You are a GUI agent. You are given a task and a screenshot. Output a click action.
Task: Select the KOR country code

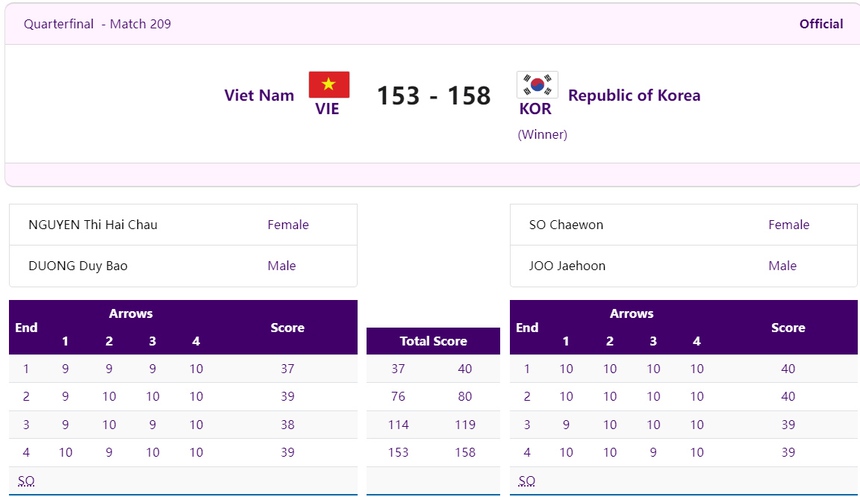click(x=535, y=109)
